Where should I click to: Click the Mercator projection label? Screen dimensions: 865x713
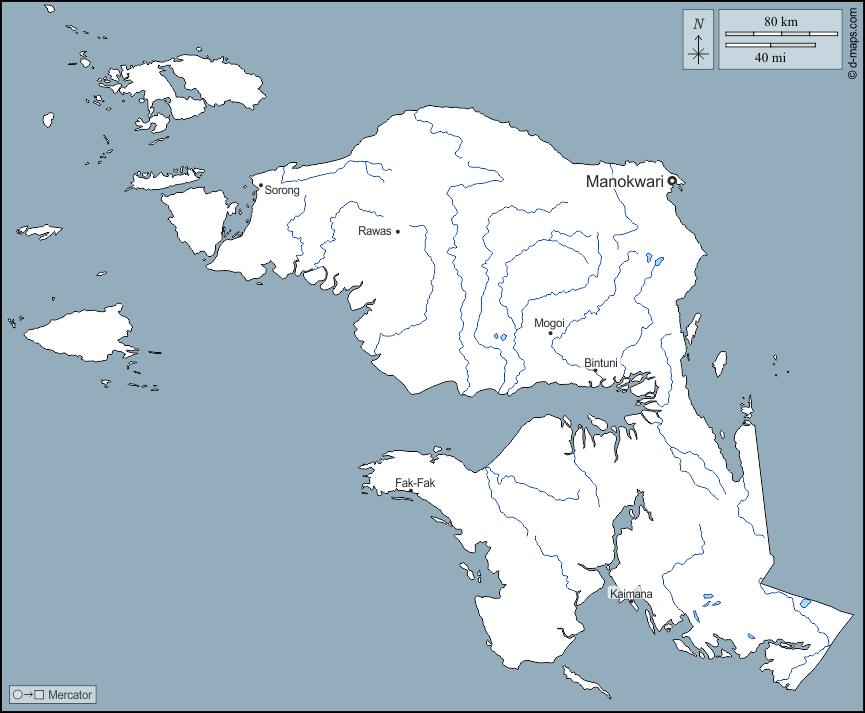(70, 694)
